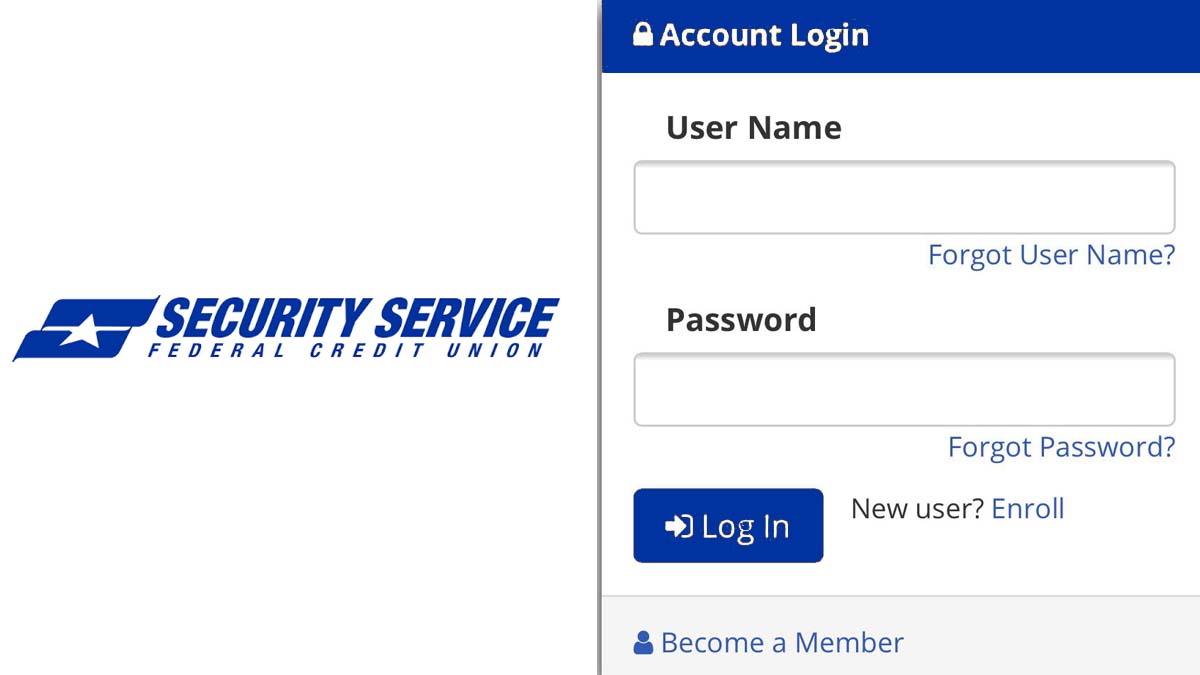
Task: Open the Forgot User Name page
Action: pos(1051,255)
